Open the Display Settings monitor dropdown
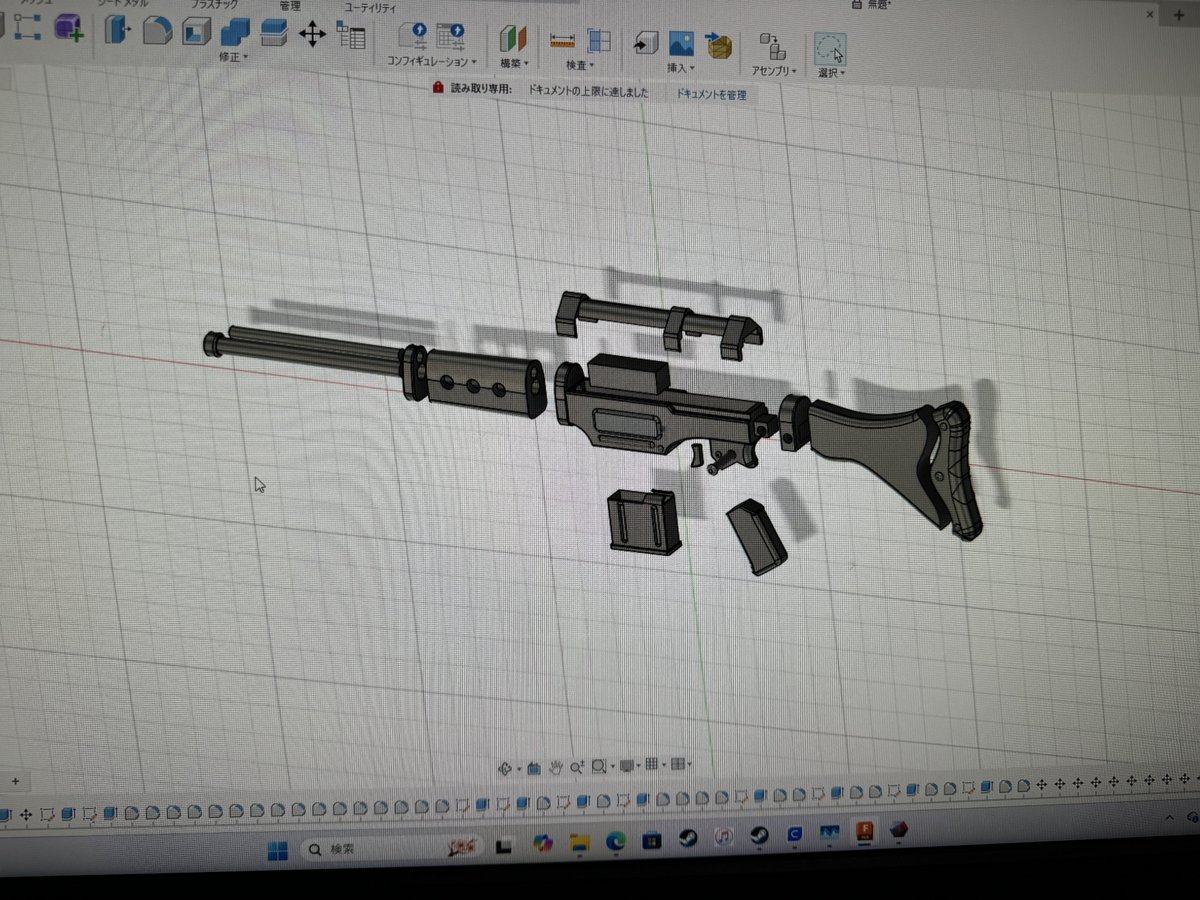The image size is (1200, 900). pyautogui.click(x=630, y=766)
